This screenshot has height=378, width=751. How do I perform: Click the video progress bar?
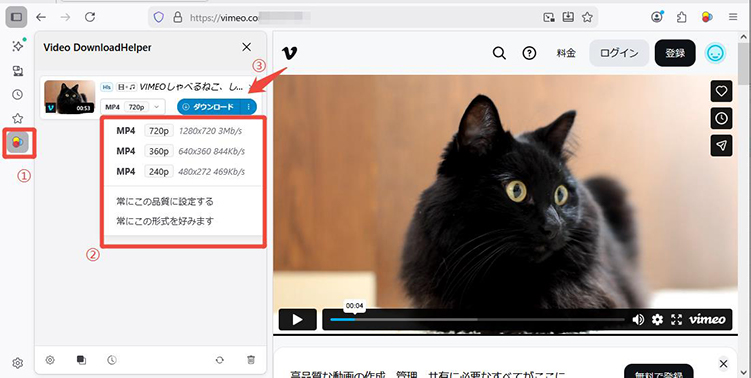click(x=477, y=320)
